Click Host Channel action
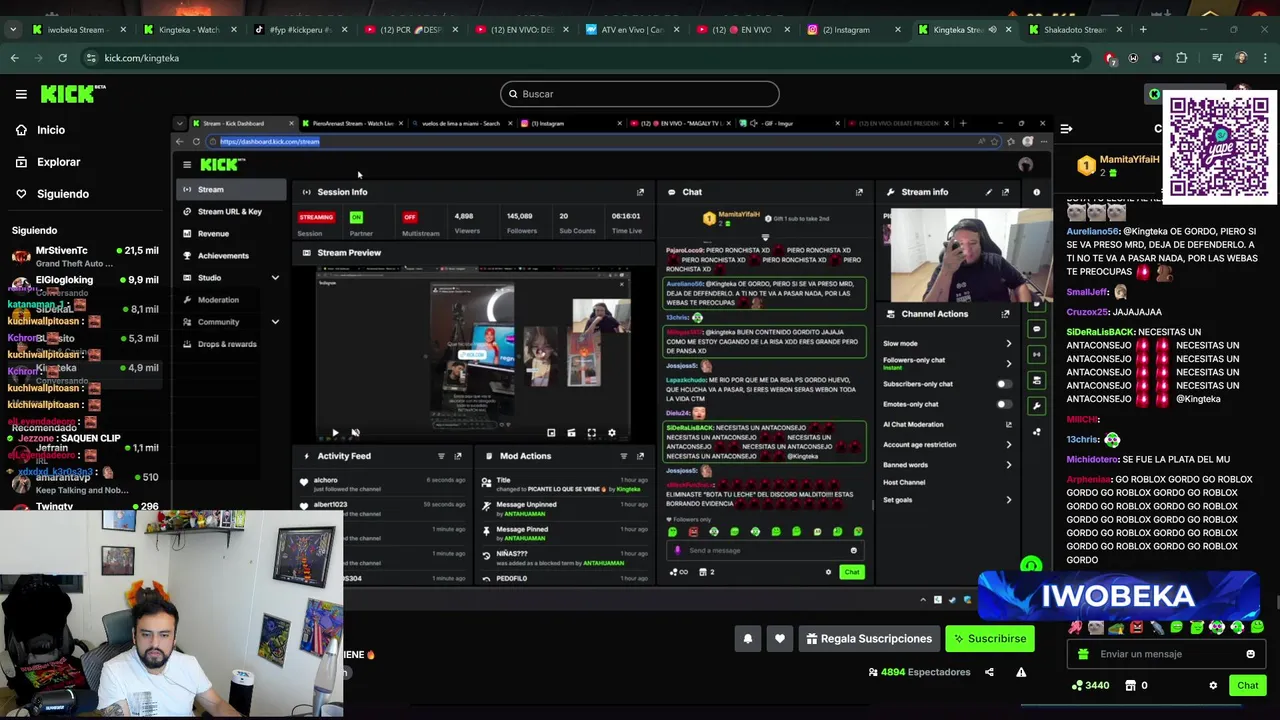 (904, 482)
